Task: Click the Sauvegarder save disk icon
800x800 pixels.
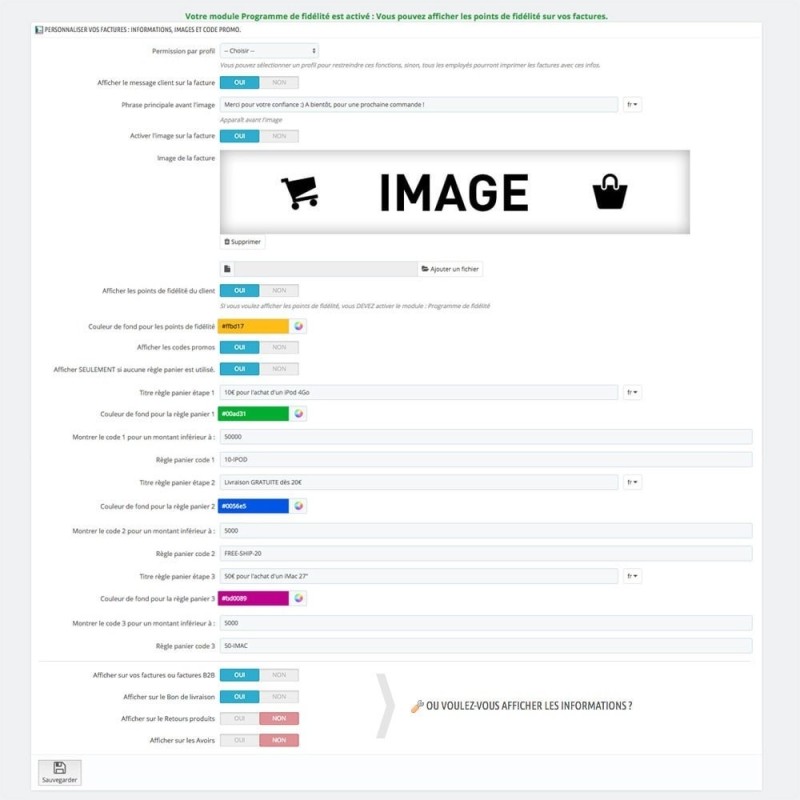Action: (x=61, y=766)
